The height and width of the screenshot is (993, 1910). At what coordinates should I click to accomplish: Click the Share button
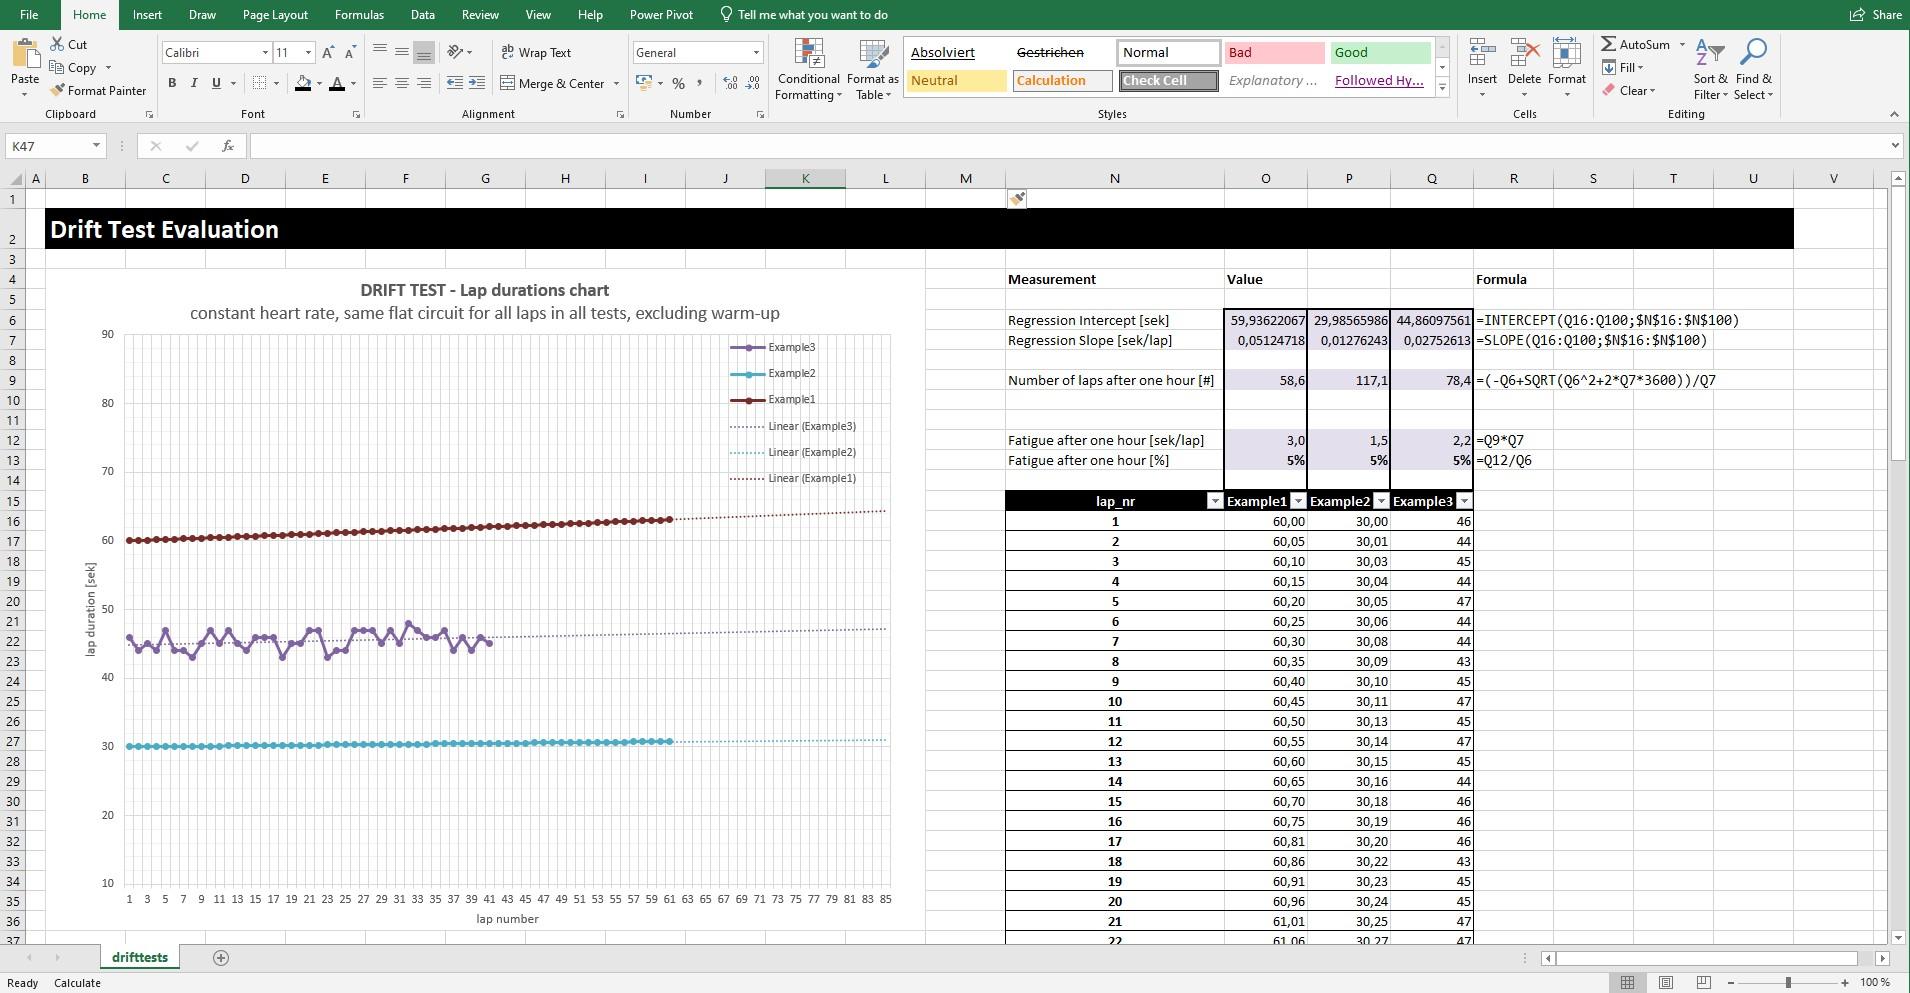tap(1876, 15)
